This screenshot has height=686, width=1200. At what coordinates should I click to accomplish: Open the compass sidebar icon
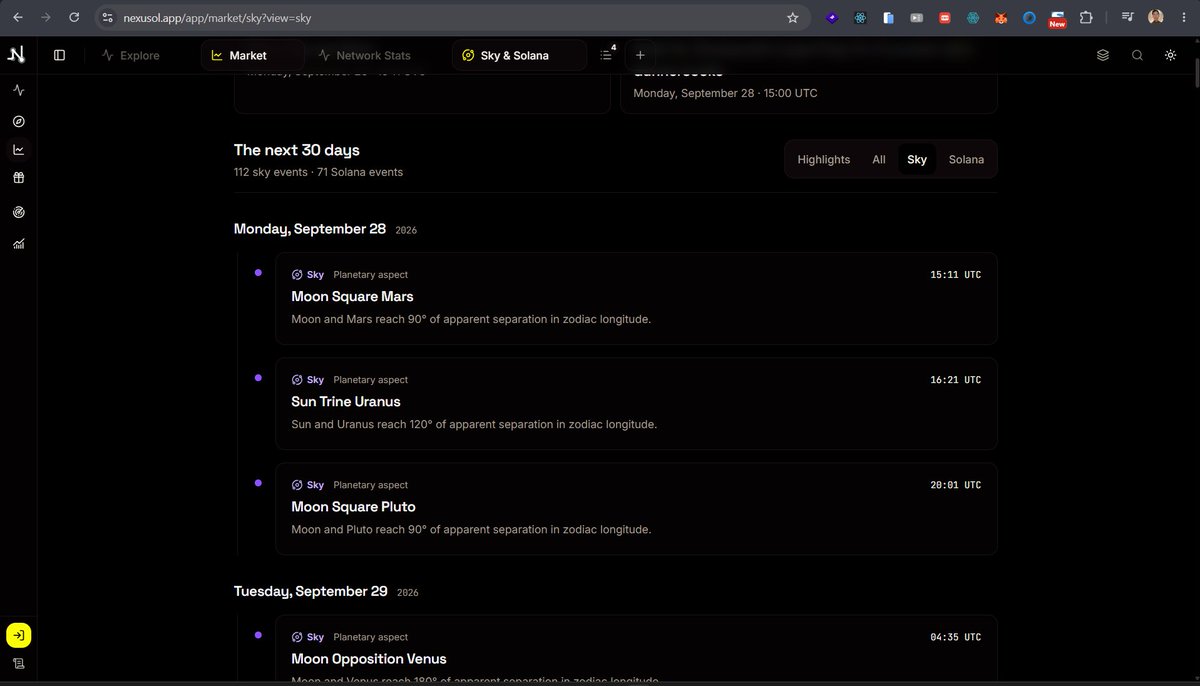[x=18, y=121]
